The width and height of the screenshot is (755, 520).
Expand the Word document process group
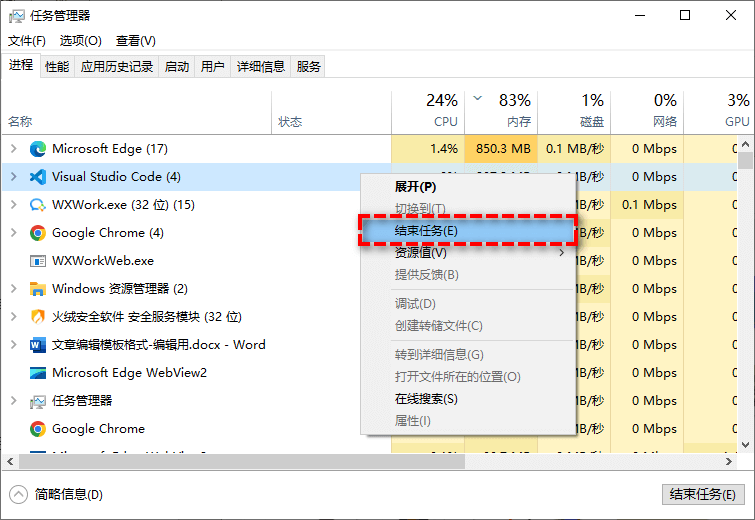pos(13,344)
